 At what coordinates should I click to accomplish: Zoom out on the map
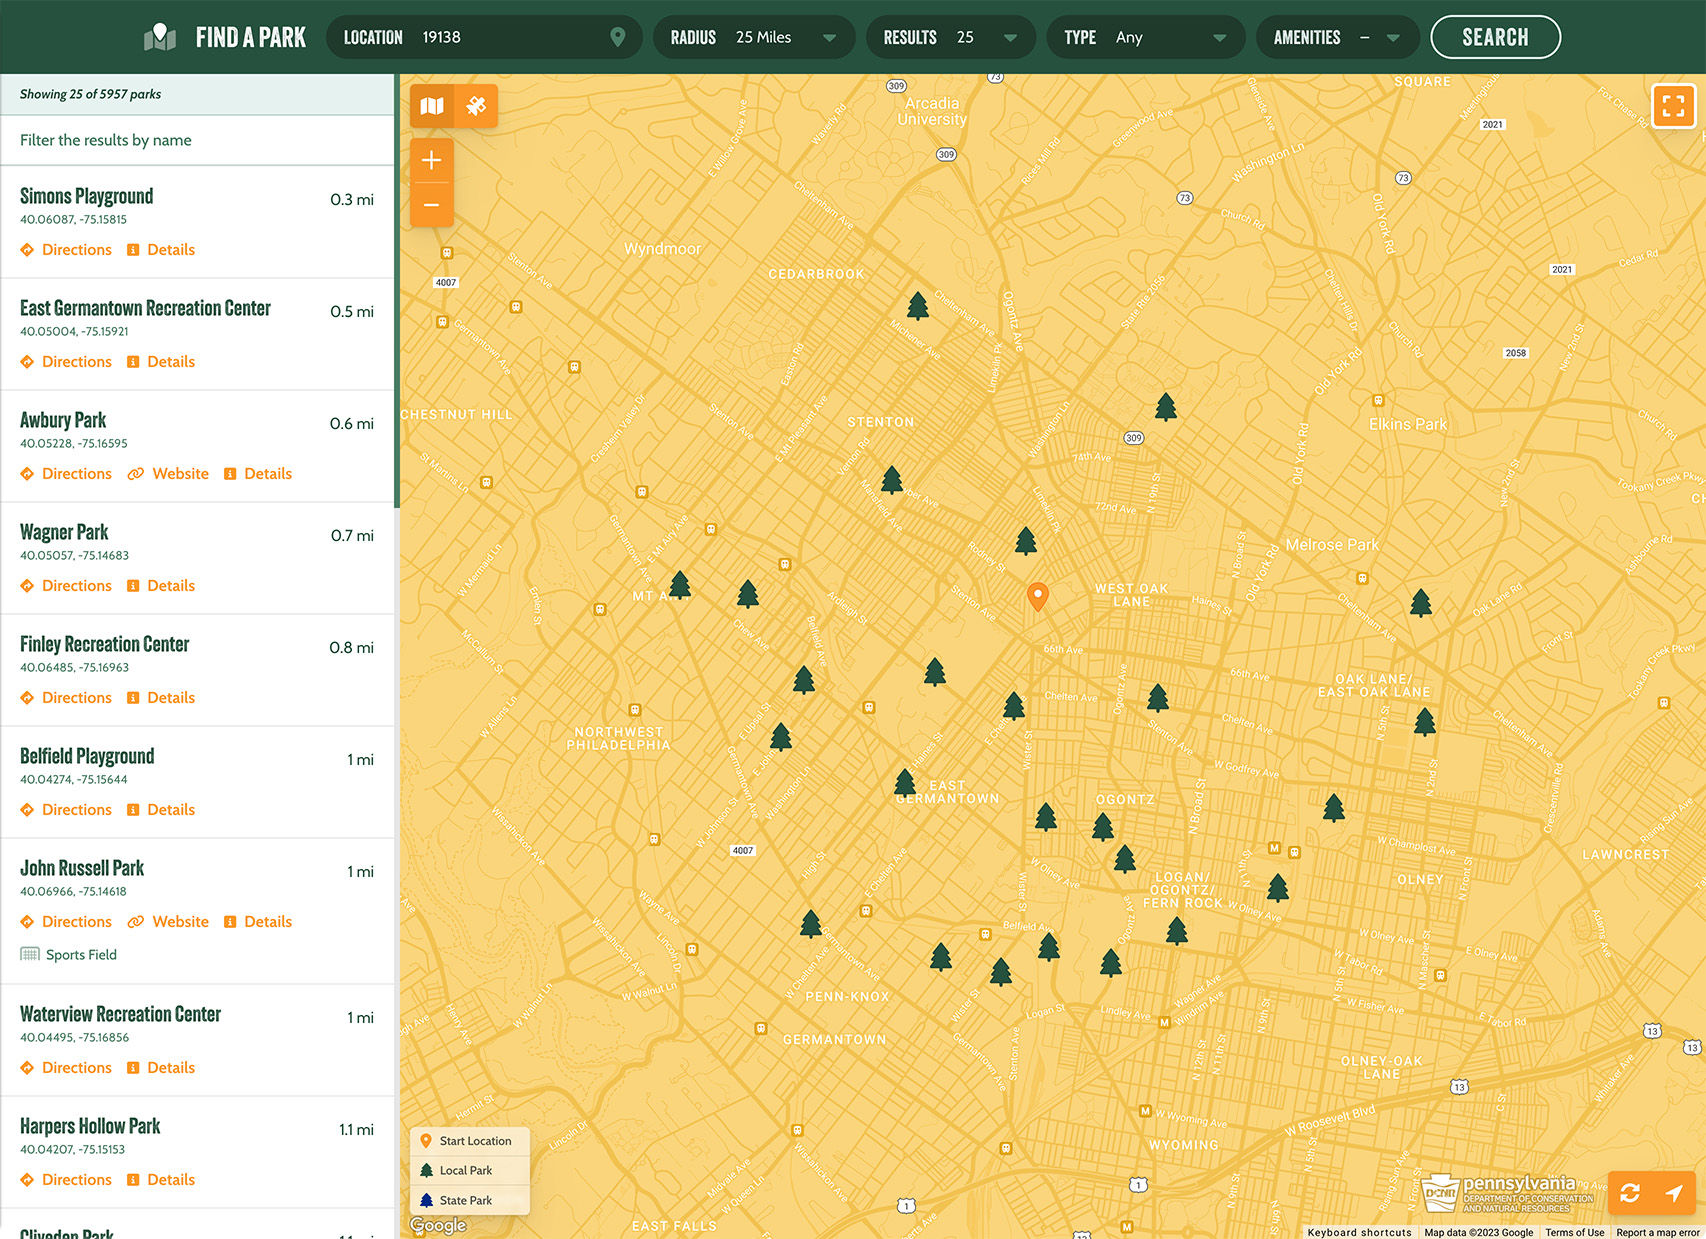coord(432,205)
